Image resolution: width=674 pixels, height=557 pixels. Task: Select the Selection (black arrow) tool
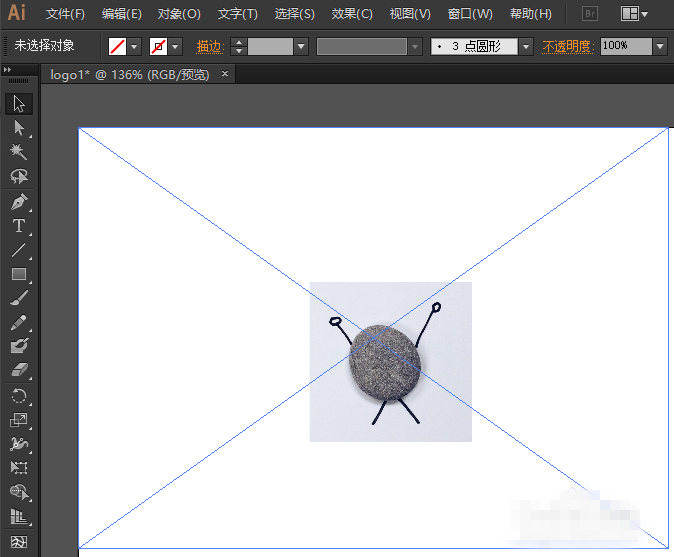pyautogui.click(x=19, y=104)
